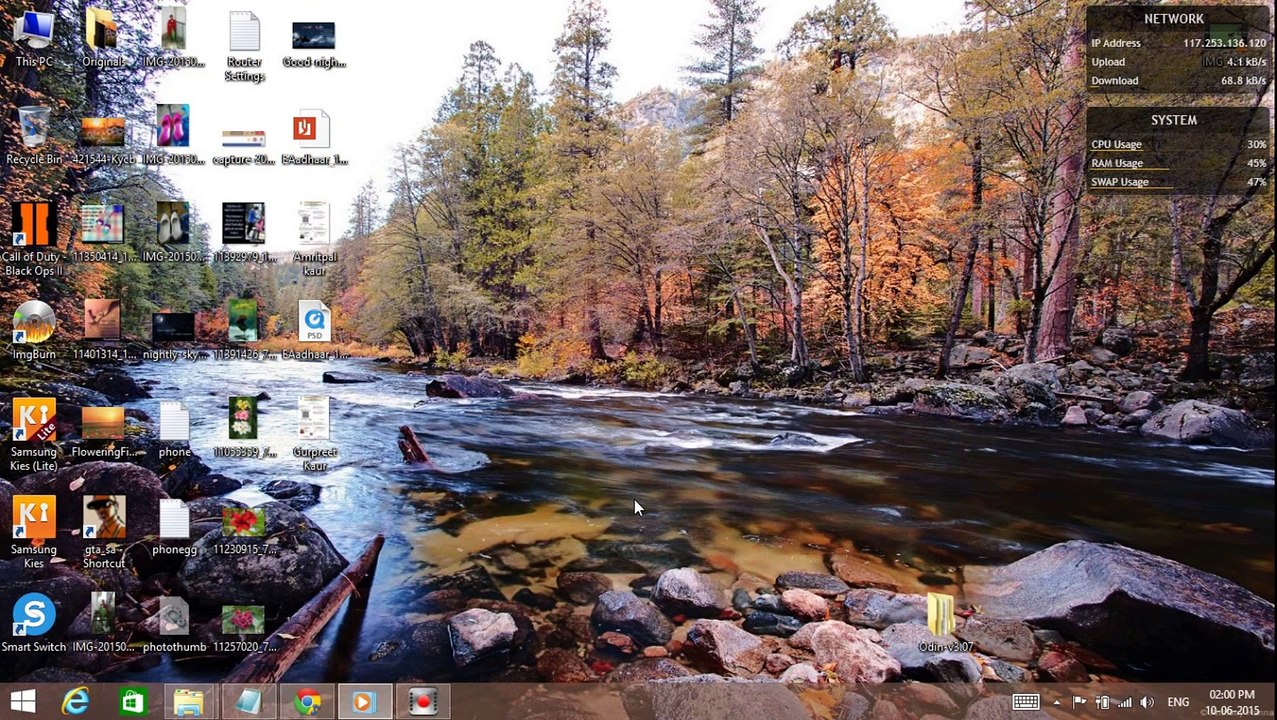
Task: Open the Windows Store from the taskbar
Action: [132, 702]
